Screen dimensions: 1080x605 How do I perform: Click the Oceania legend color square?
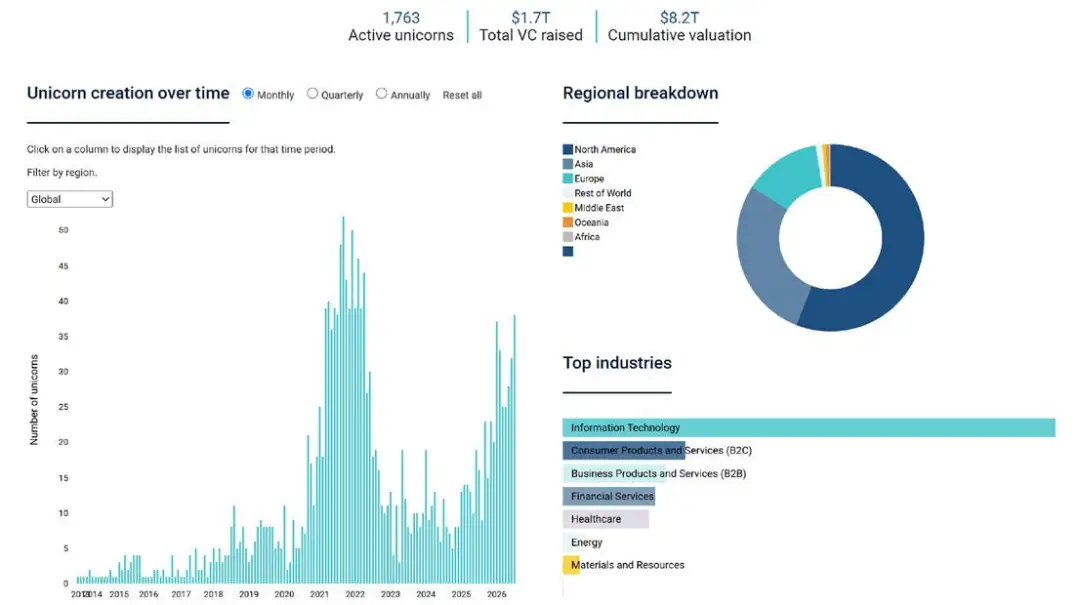(x=568, y=222)
